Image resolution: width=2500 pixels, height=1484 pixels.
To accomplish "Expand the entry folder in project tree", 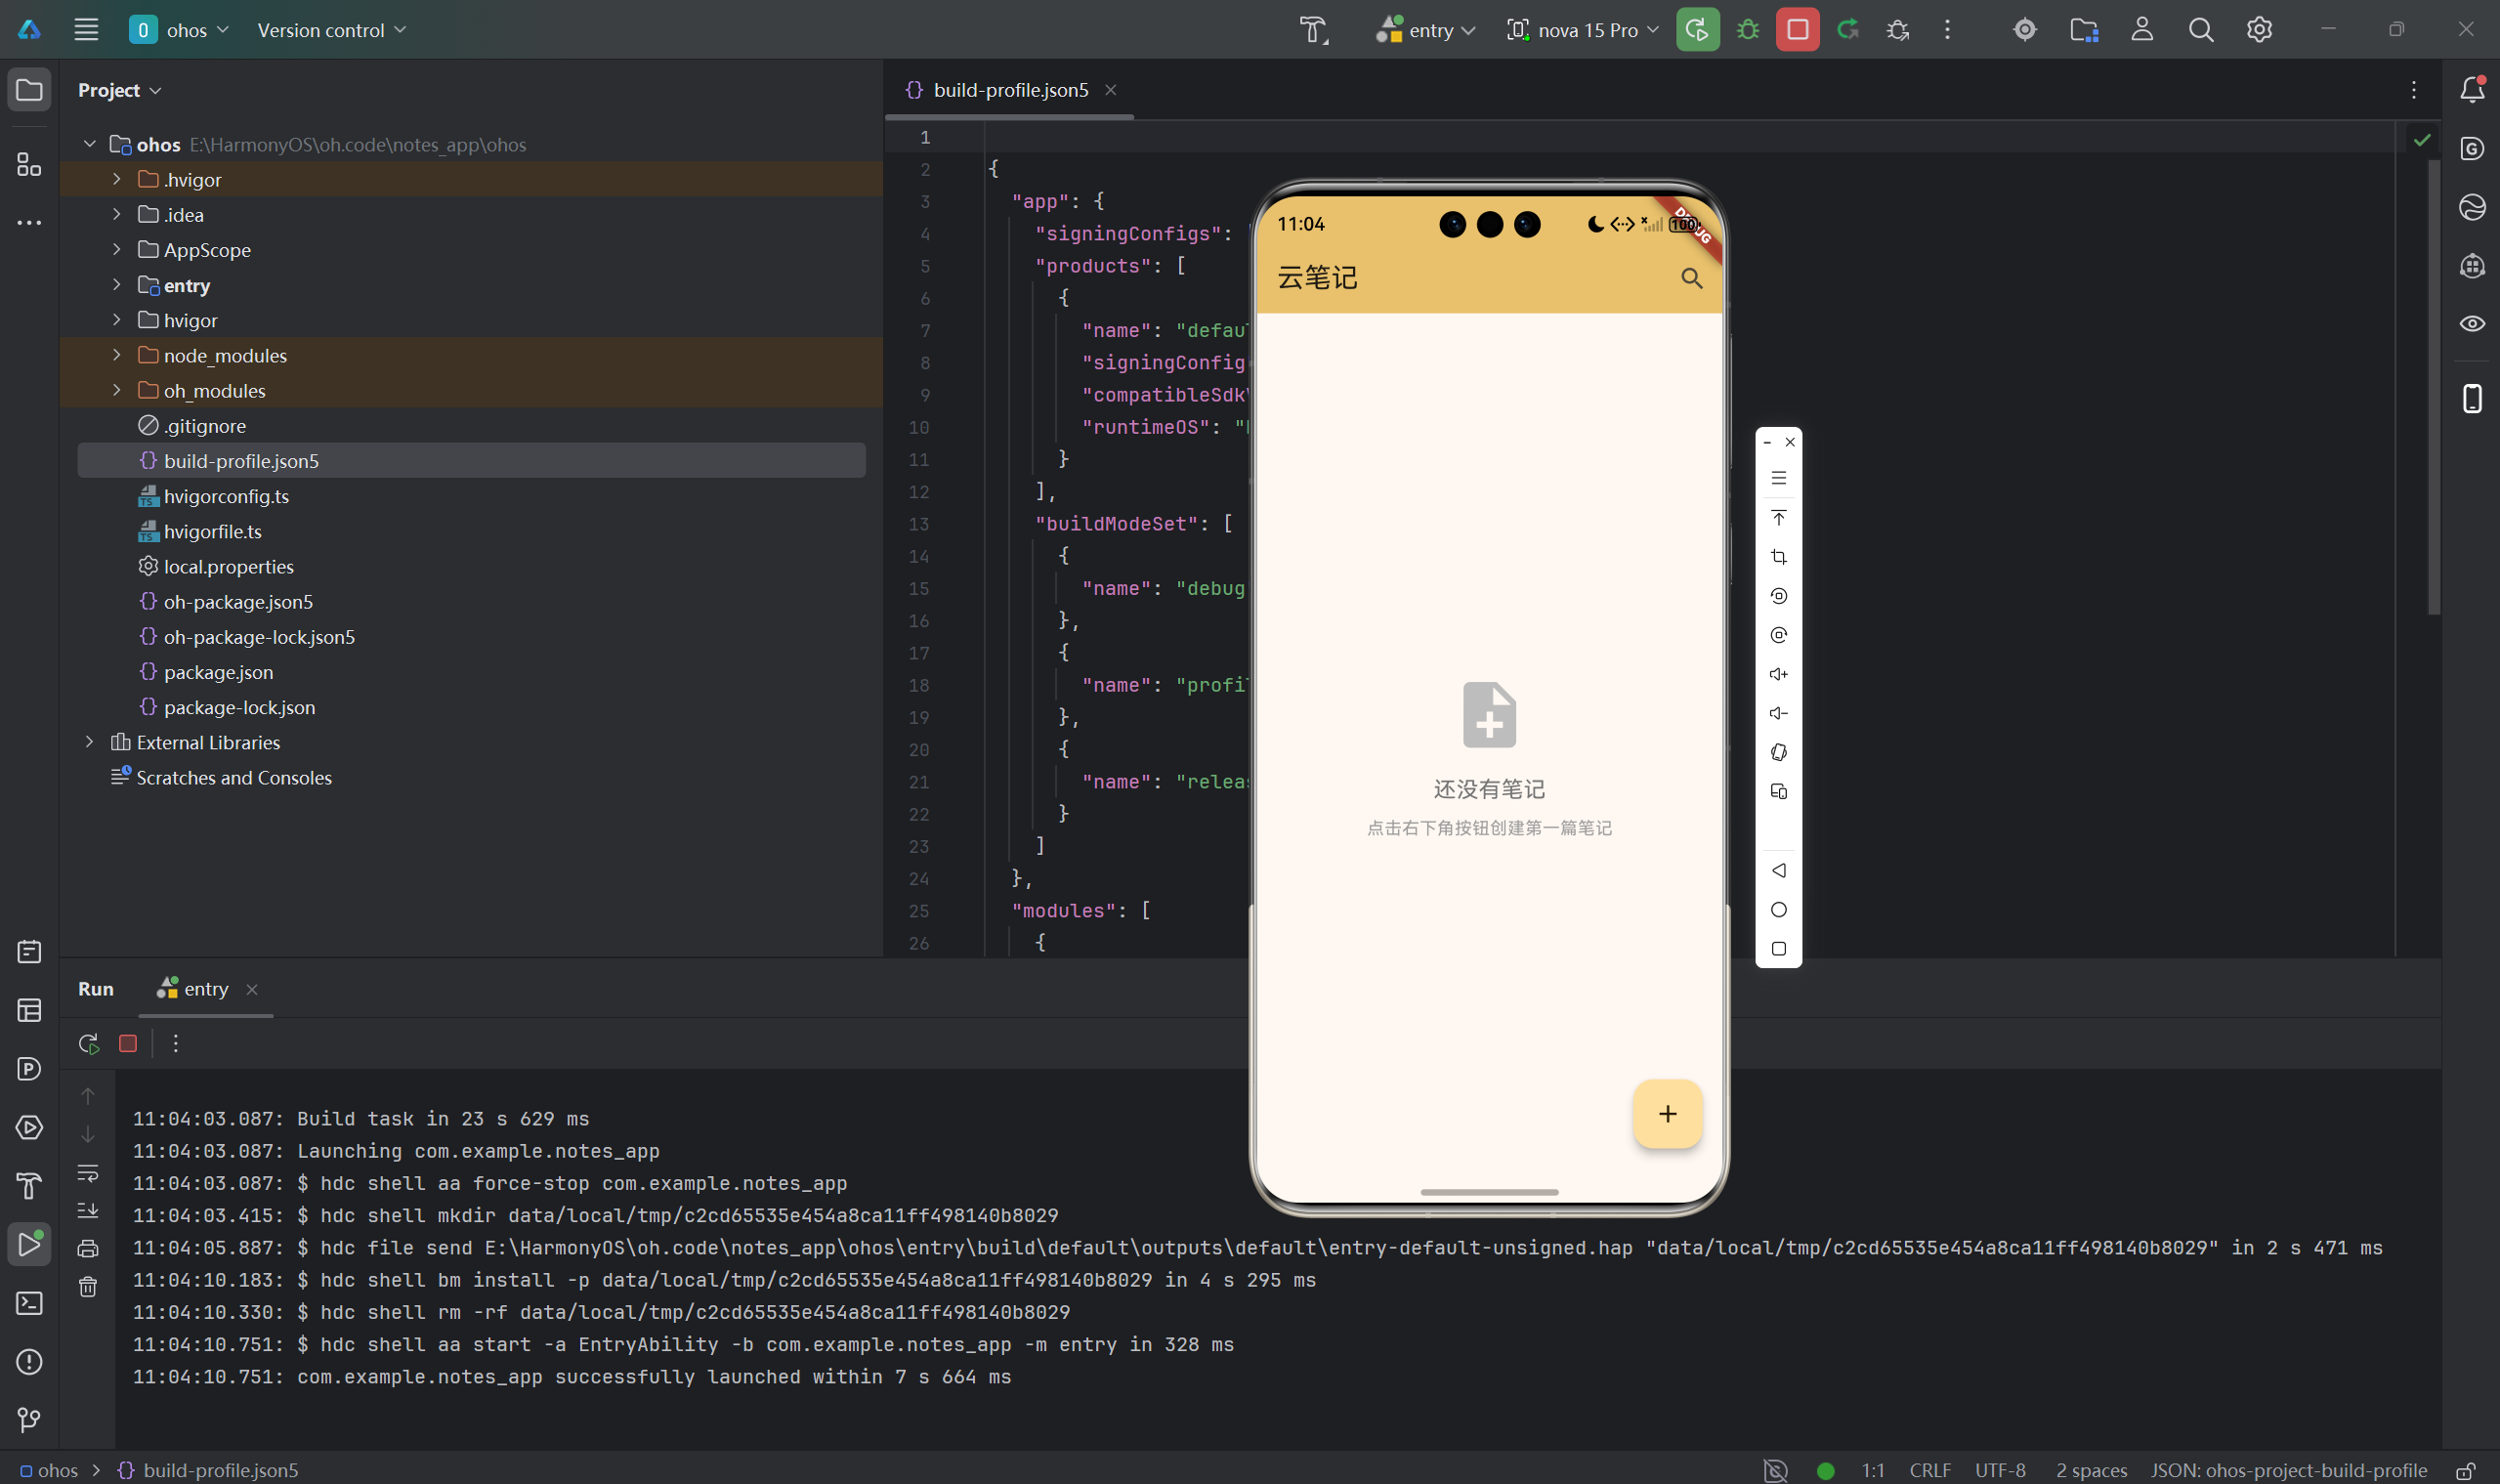I will [116, 285].
